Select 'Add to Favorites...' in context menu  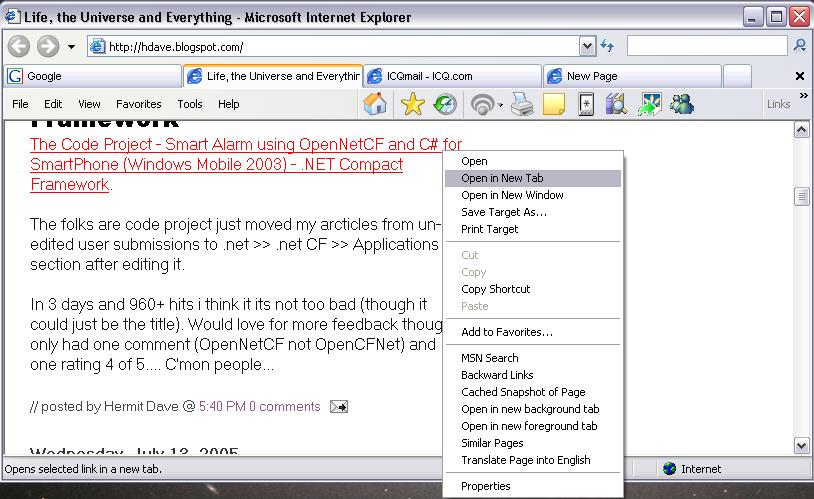(x=506, y=332)
